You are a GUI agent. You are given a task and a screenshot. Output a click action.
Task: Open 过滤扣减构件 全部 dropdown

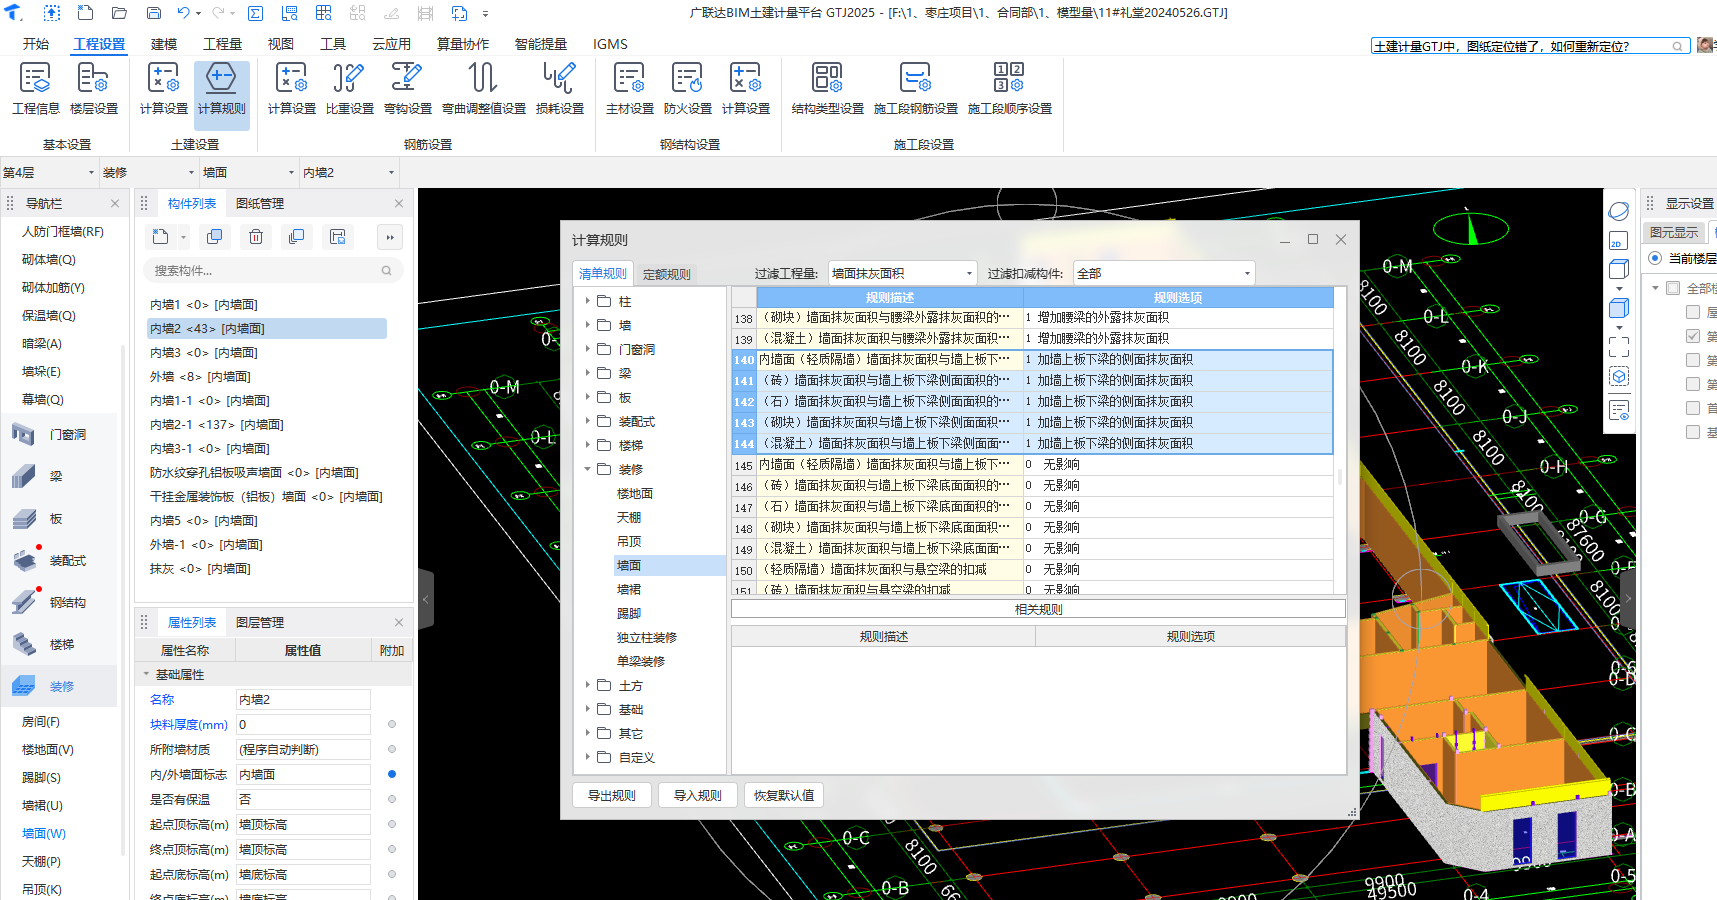[1164, 273]
